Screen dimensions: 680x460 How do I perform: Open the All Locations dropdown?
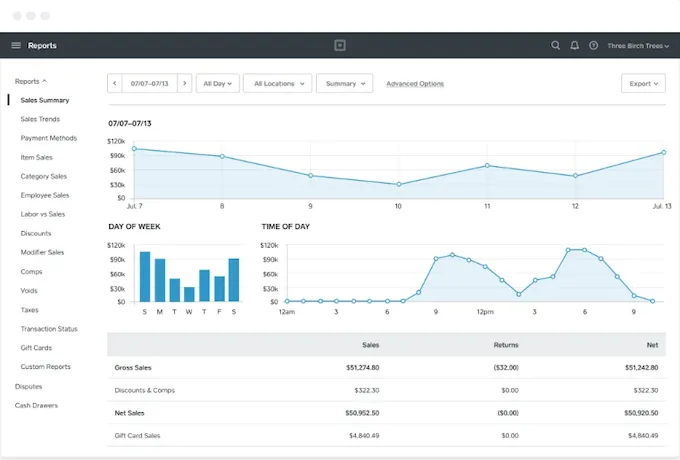coord(277,84)
